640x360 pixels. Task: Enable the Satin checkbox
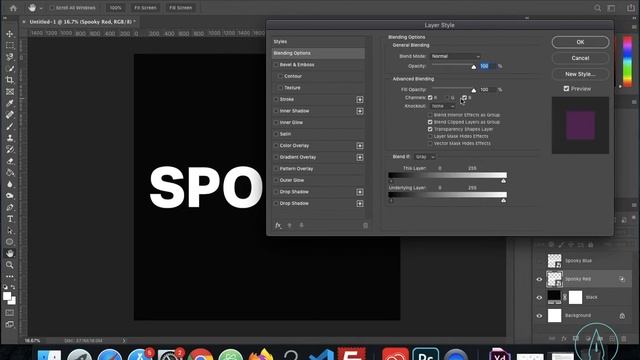point(276,134)
